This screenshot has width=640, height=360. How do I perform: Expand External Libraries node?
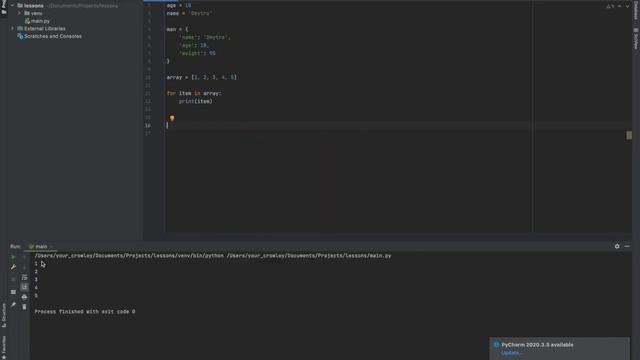pos(12,29)
